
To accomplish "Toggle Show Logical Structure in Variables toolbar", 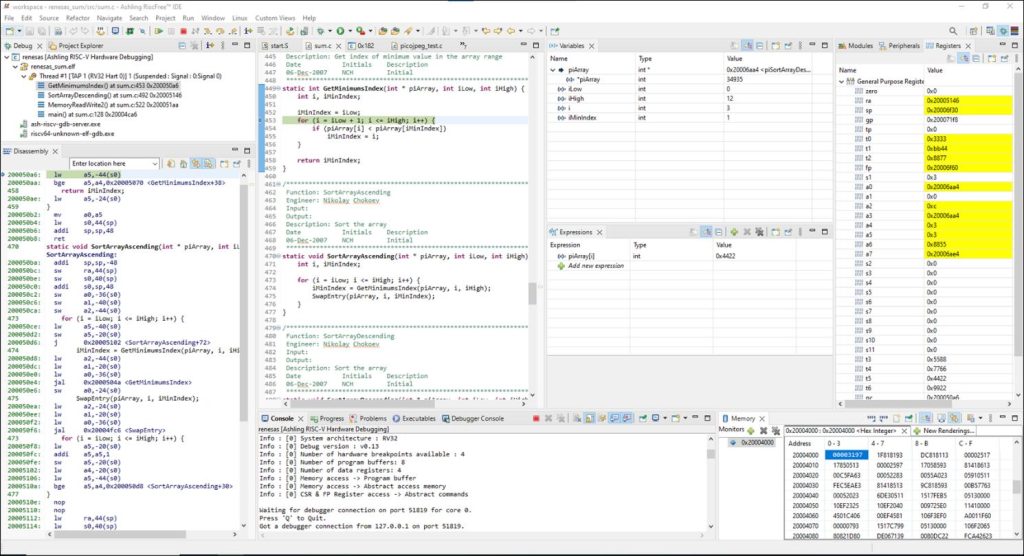I will (x=747, y=46).
